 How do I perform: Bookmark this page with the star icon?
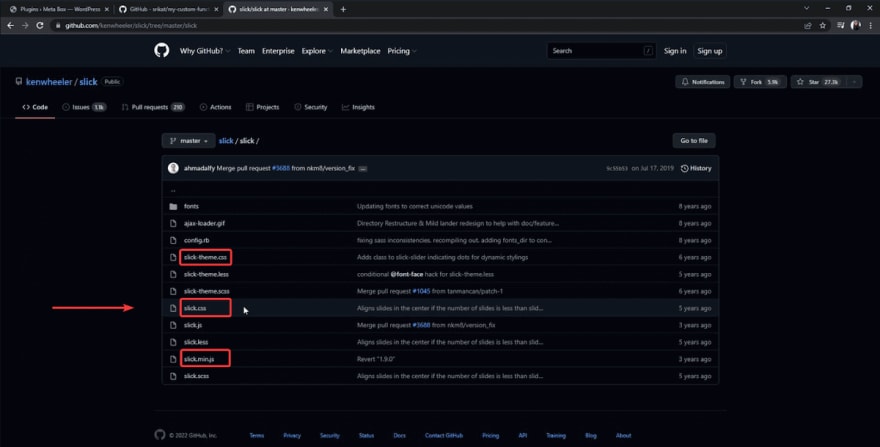pyautogui.click(x=823, y=25)
